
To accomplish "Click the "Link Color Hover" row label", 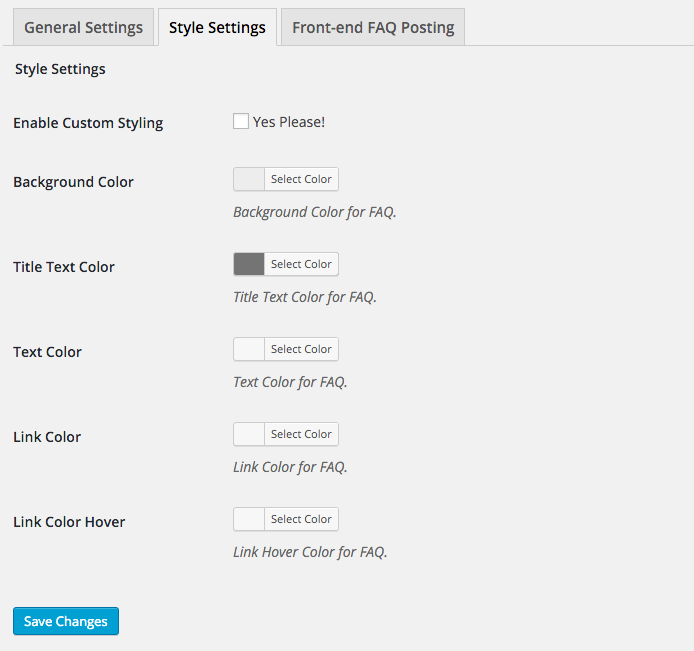I will (x=69, y=522).
